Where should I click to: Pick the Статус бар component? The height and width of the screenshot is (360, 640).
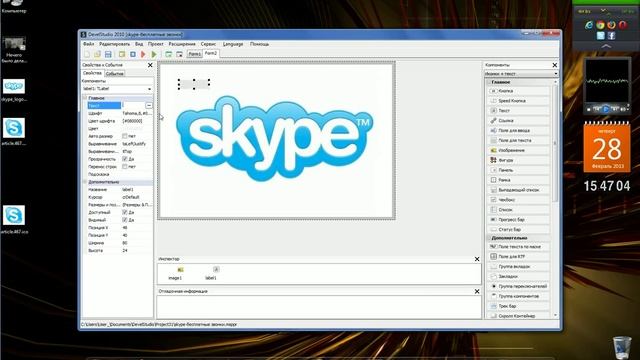point(518,229)
